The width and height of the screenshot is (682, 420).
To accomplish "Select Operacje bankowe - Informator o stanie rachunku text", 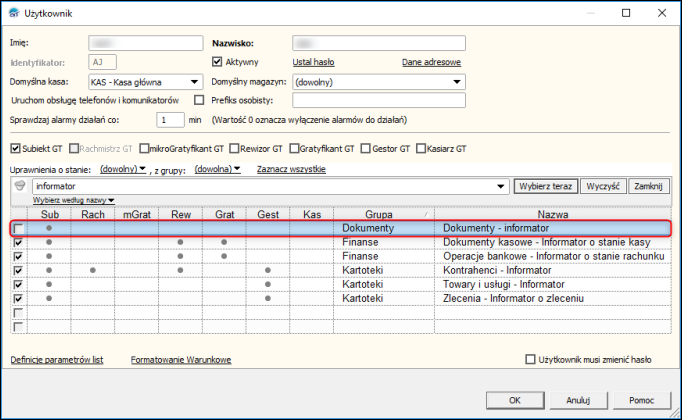I will [554, 257].
